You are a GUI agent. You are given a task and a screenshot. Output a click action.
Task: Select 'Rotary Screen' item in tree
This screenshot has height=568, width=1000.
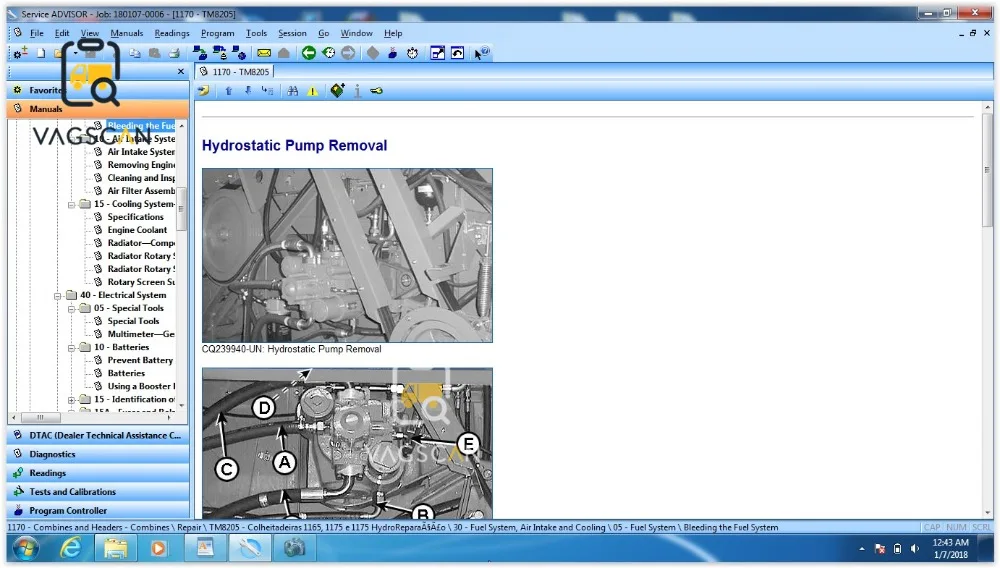point(141,282)
